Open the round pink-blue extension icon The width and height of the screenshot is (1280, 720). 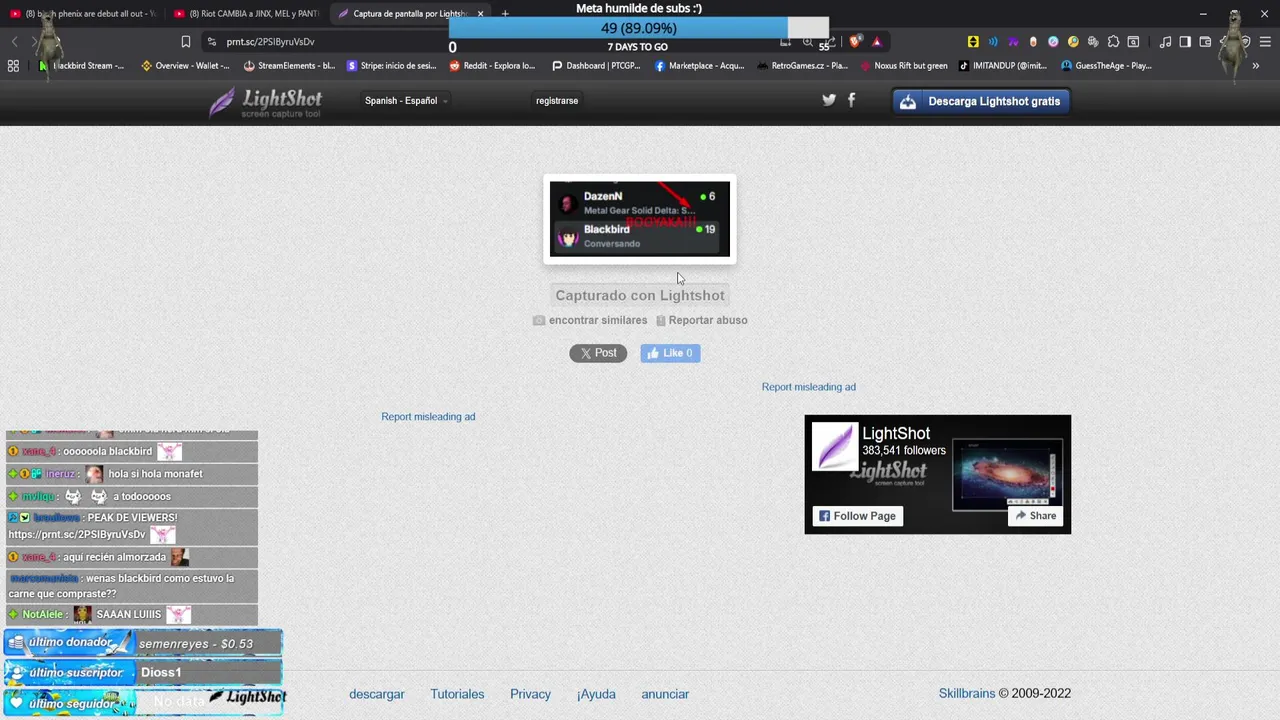pos(1053,42)
